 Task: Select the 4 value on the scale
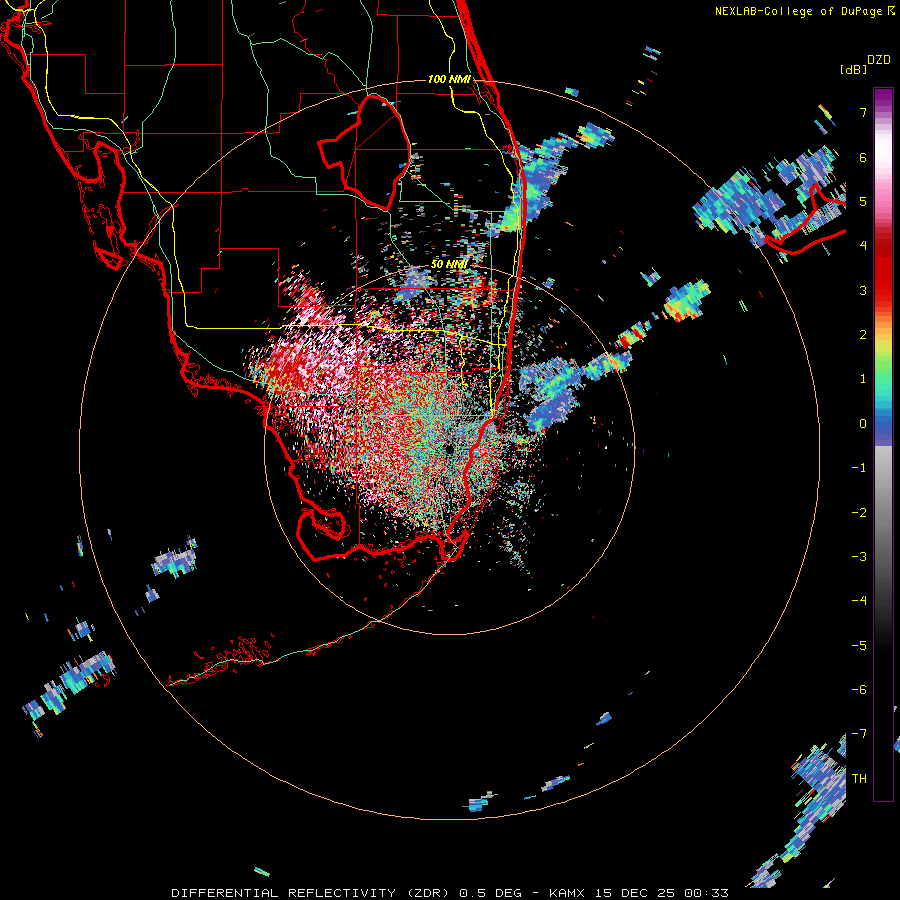click(x=863, y=246)
